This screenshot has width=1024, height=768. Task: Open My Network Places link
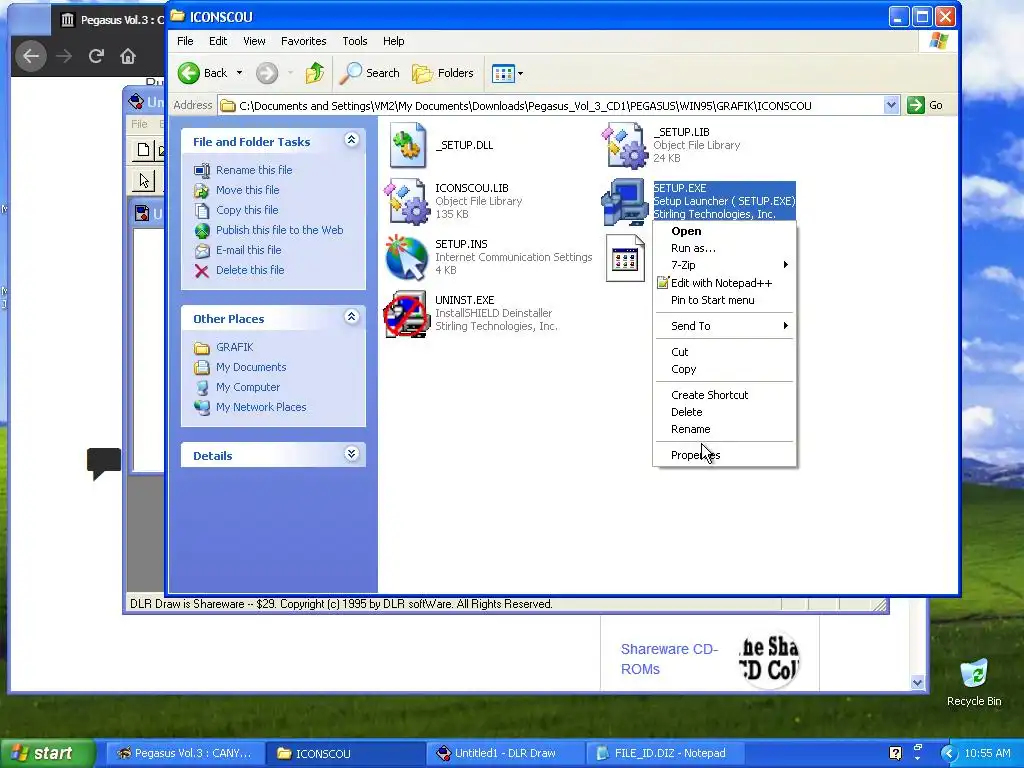click(261, 407)
